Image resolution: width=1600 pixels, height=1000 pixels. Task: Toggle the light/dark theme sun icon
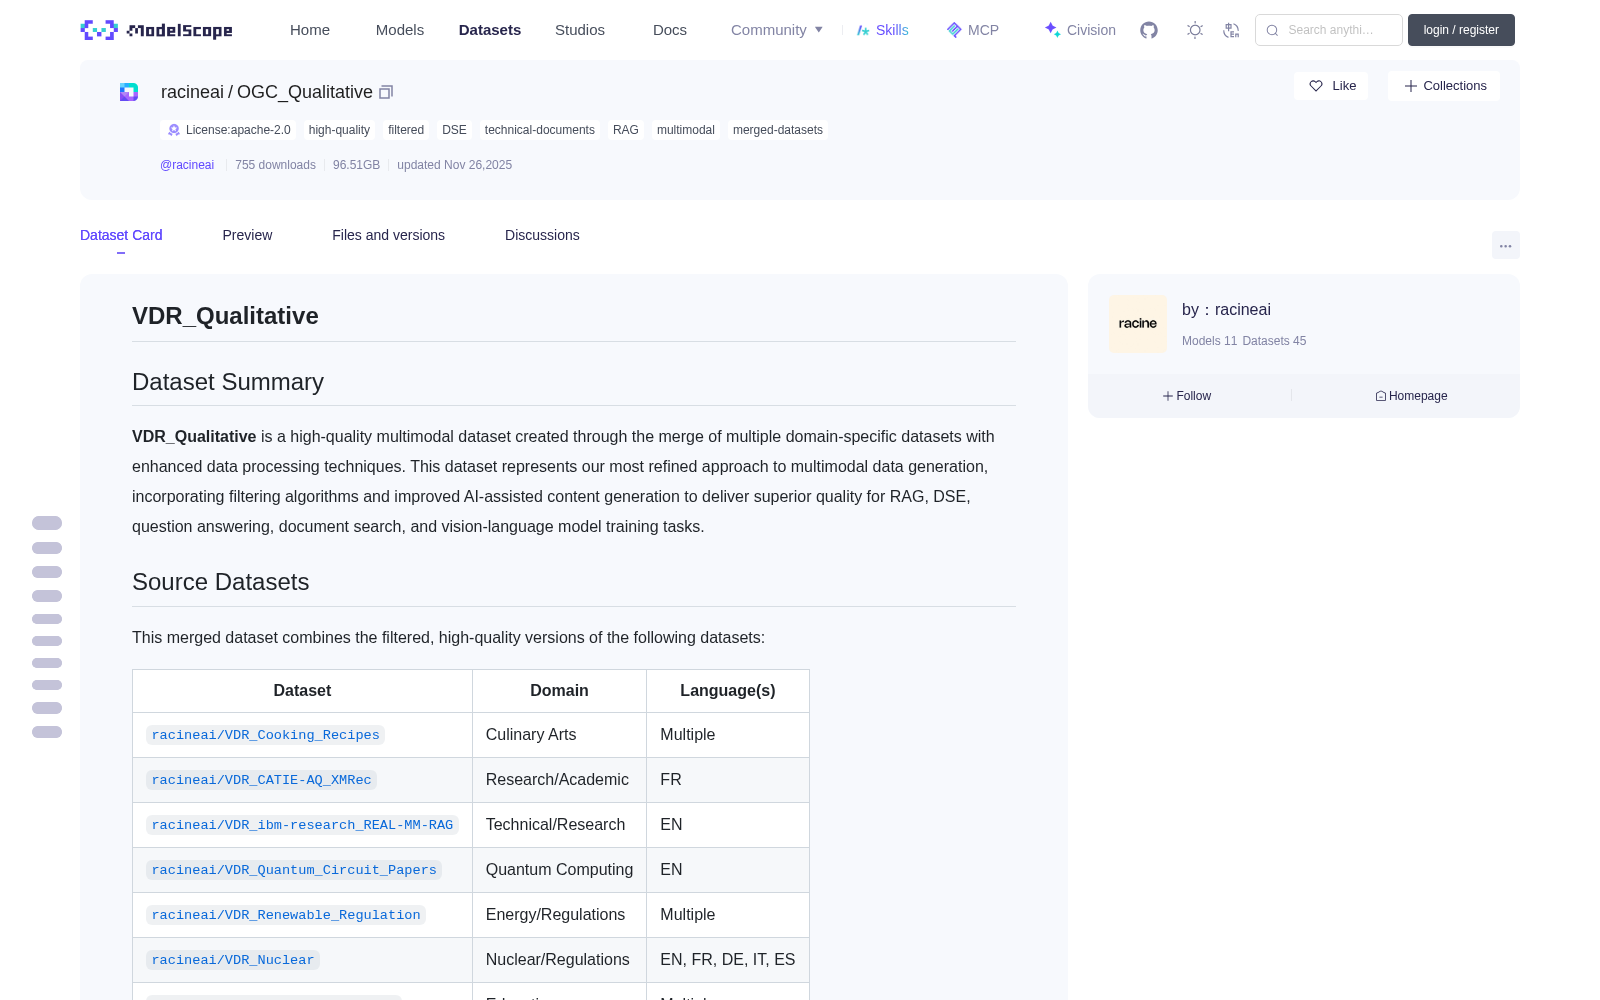tap(1195, 30)
